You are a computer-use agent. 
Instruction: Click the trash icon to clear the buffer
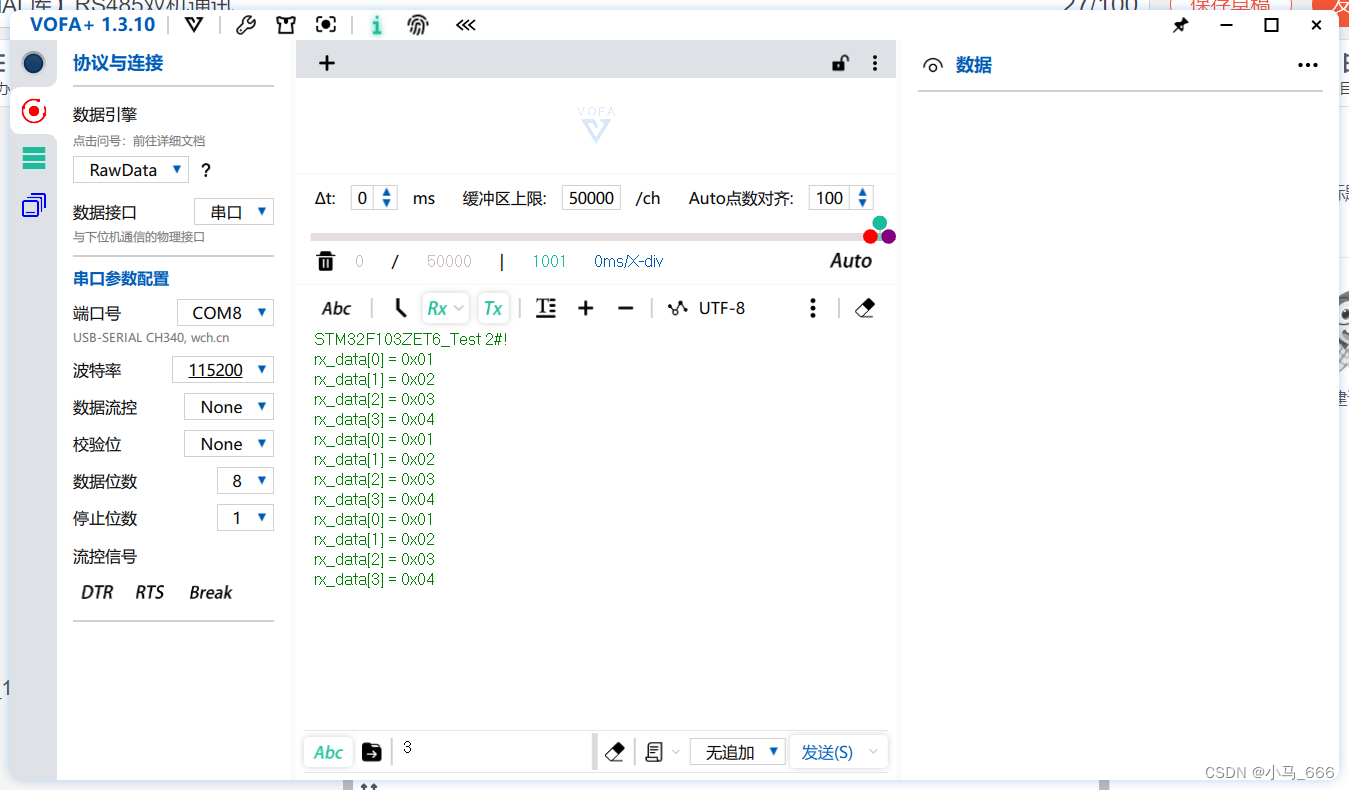325,260
